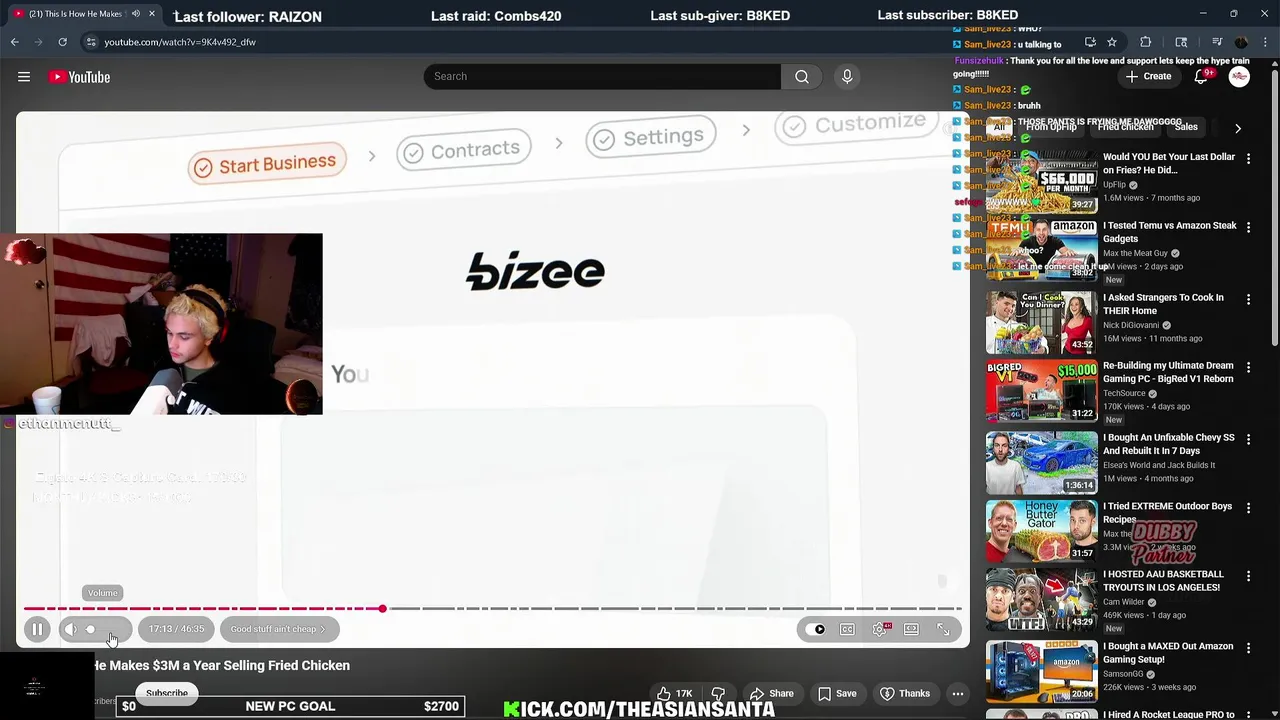Send a Thanks to the creator
The height and width of the screenshot is (720, 1280).
tap(904, 693)
